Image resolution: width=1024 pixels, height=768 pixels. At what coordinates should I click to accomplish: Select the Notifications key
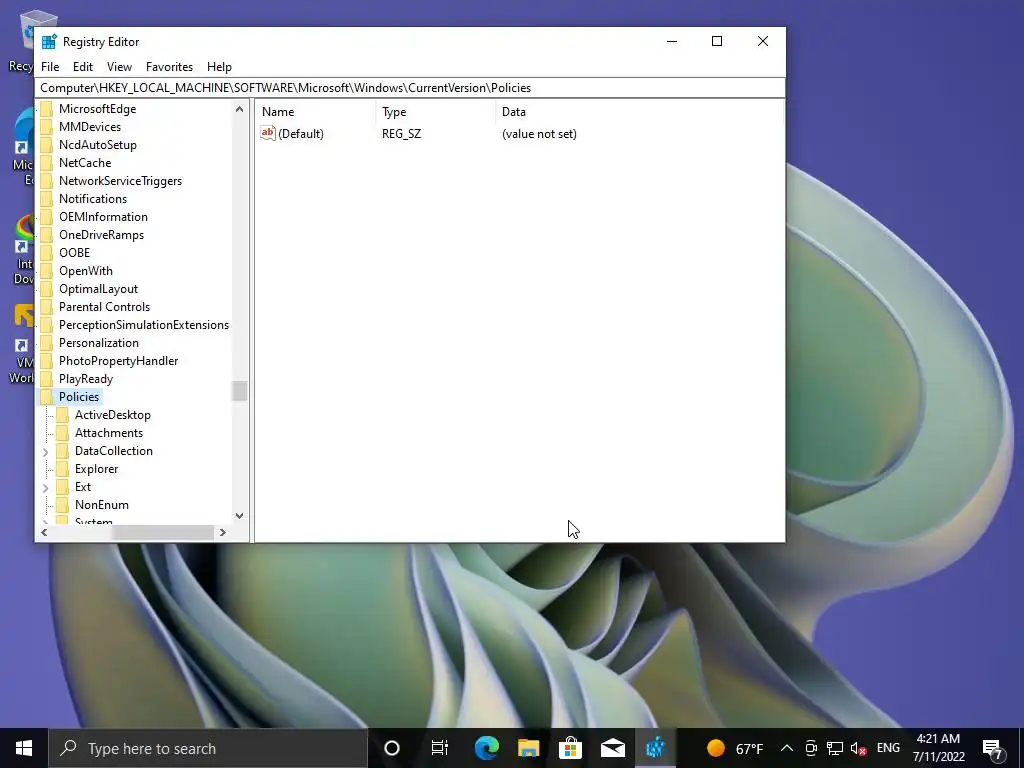93,199
